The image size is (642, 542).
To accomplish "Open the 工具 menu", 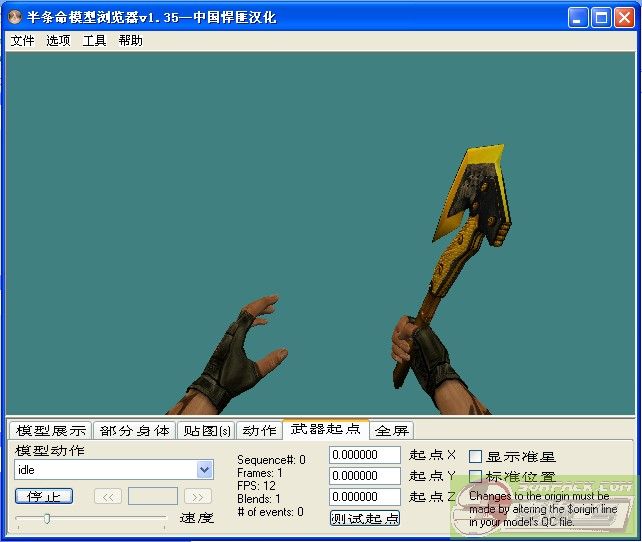I will point(94,41).
